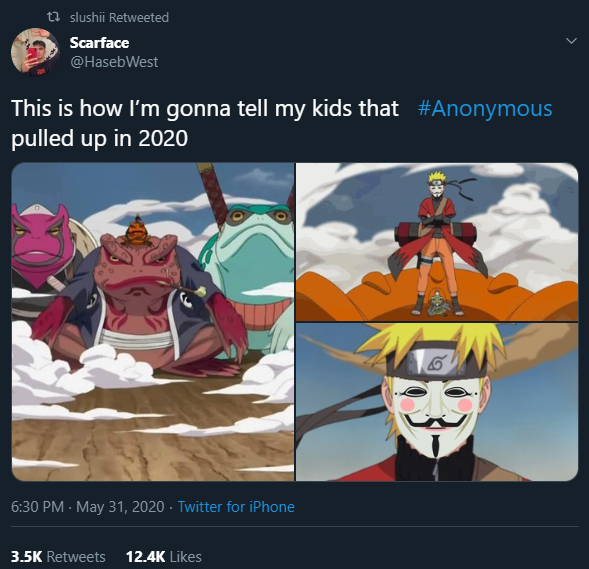Open the Twitter for iPhone link
This screenshot has height=569, width=589.
point(236,507)
